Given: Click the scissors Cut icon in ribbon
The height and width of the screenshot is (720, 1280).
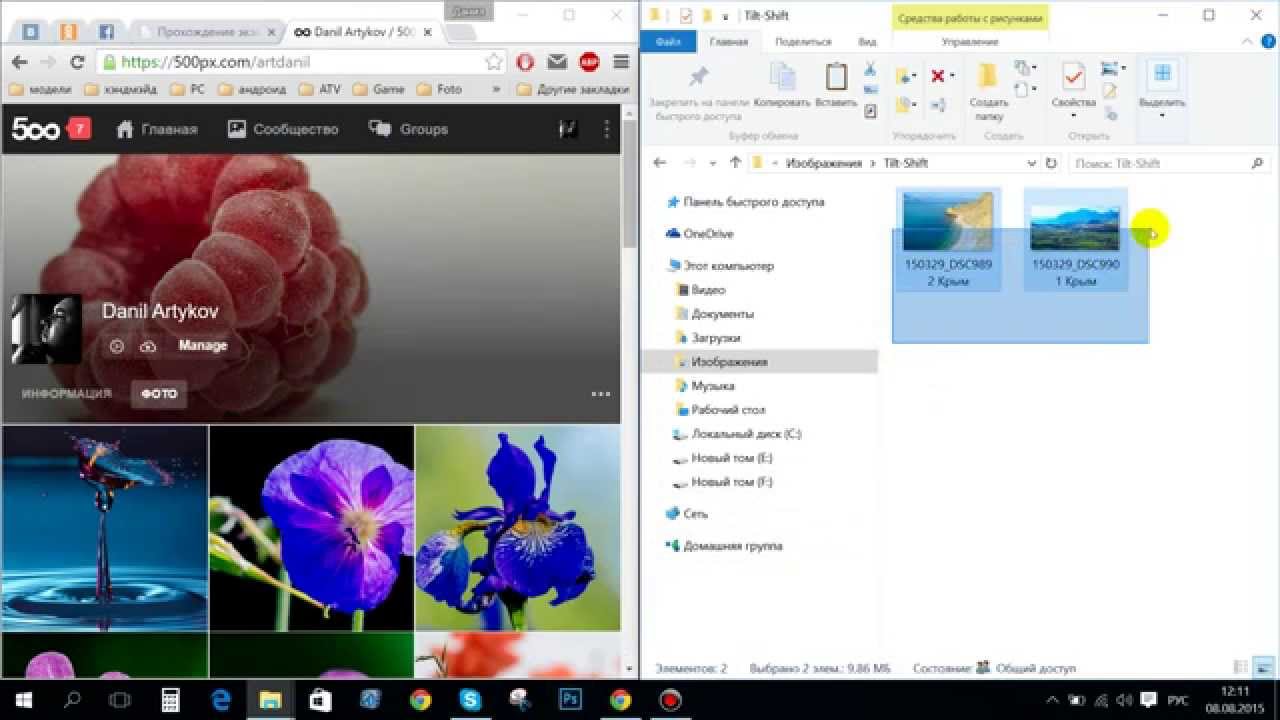Looking at the screenshot, I should point(870,68).
